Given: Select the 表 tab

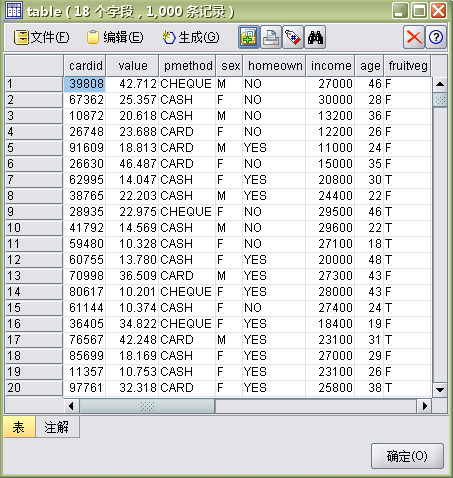Looking at the screenshot, I should pyautogui.click(x=19, y=427).
